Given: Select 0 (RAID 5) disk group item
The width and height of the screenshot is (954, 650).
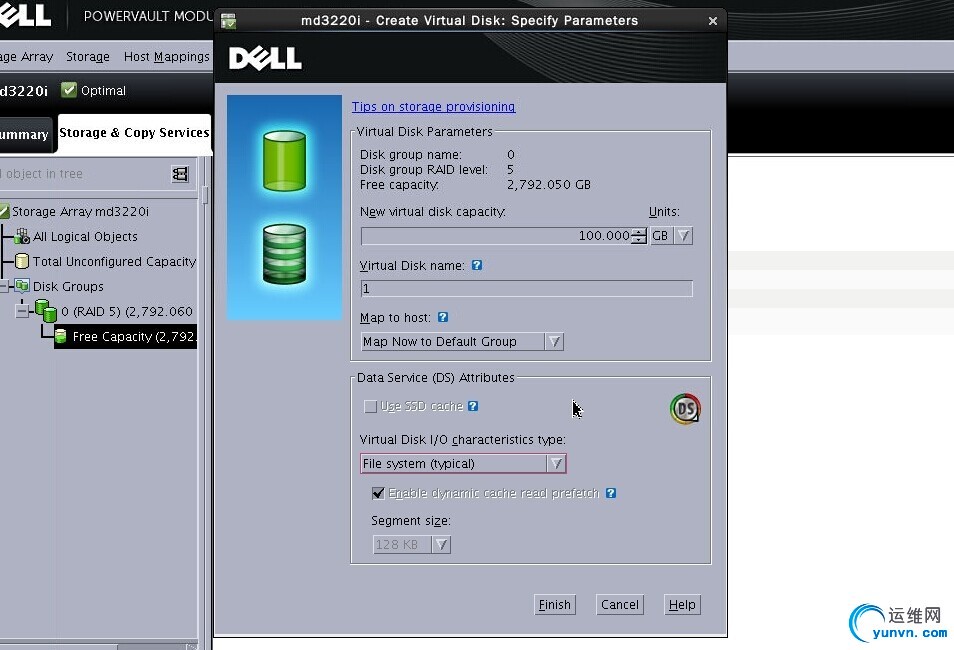Looking at the screenshot, I should pos(127,311).
